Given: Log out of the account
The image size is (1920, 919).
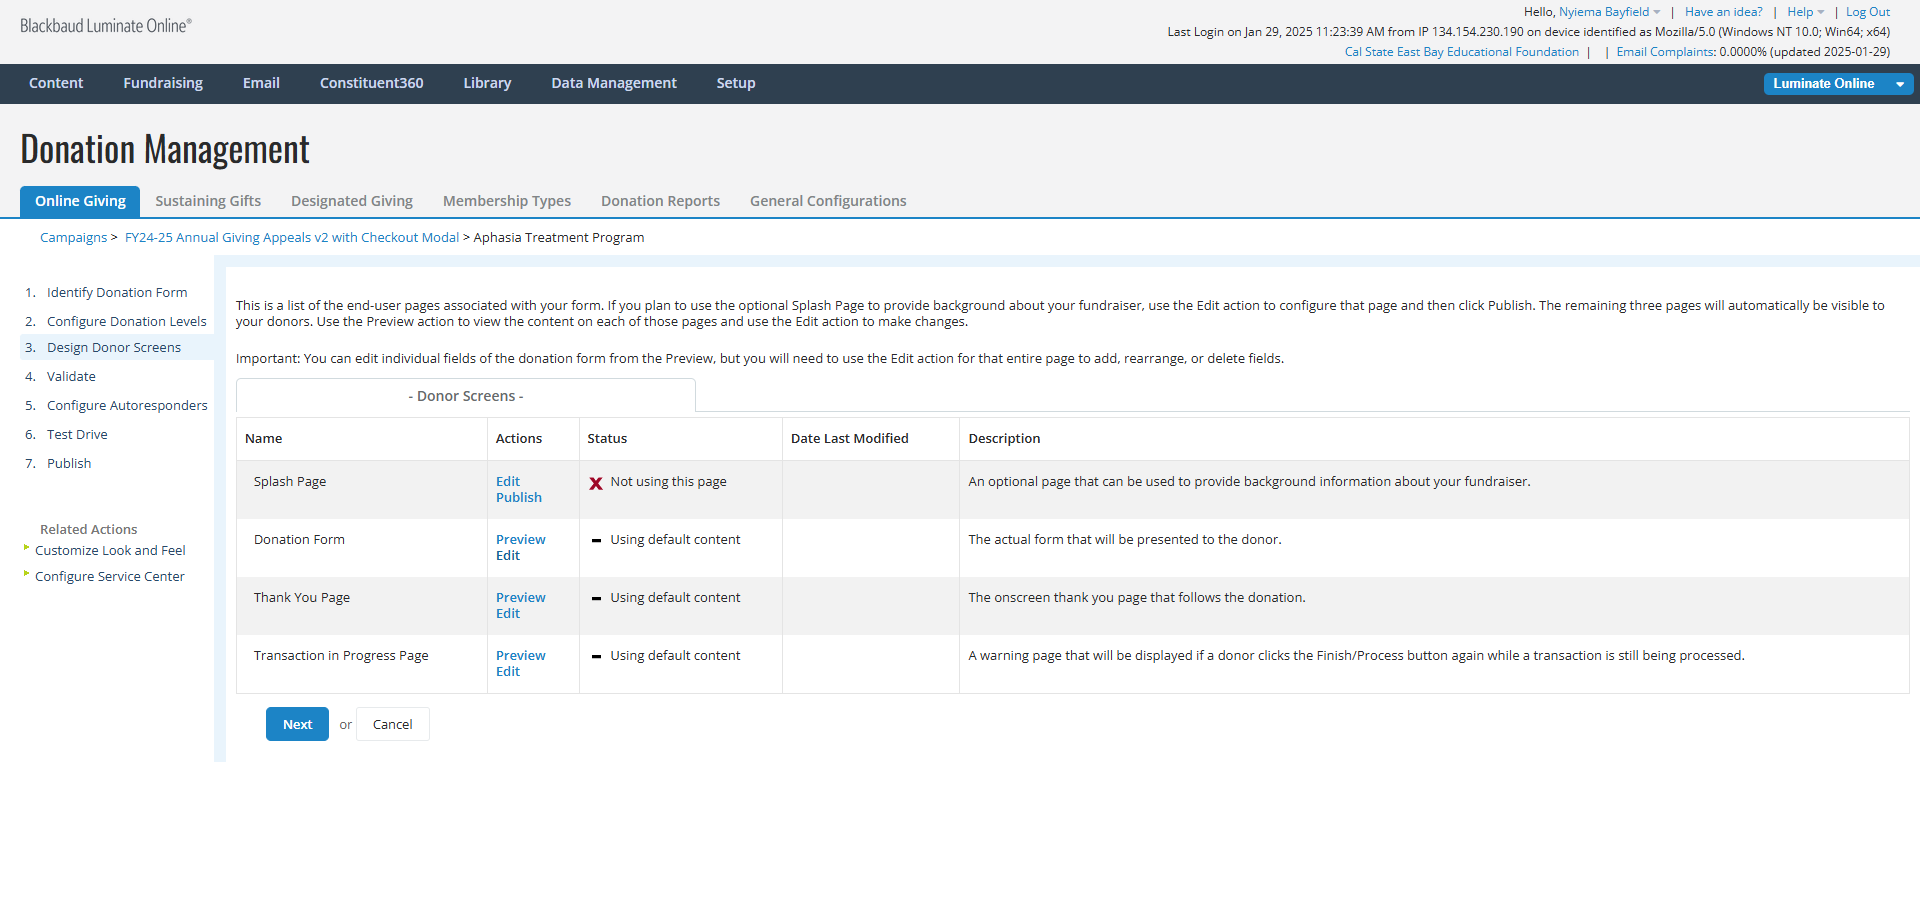Looking at the screenshot, I should tap(1868, 12).
